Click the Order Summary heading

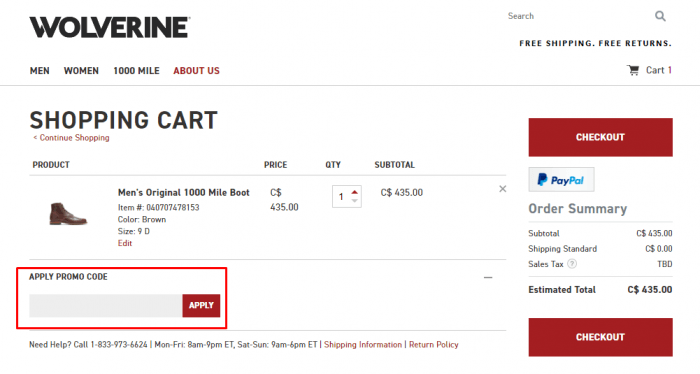[x=578, y=209]
